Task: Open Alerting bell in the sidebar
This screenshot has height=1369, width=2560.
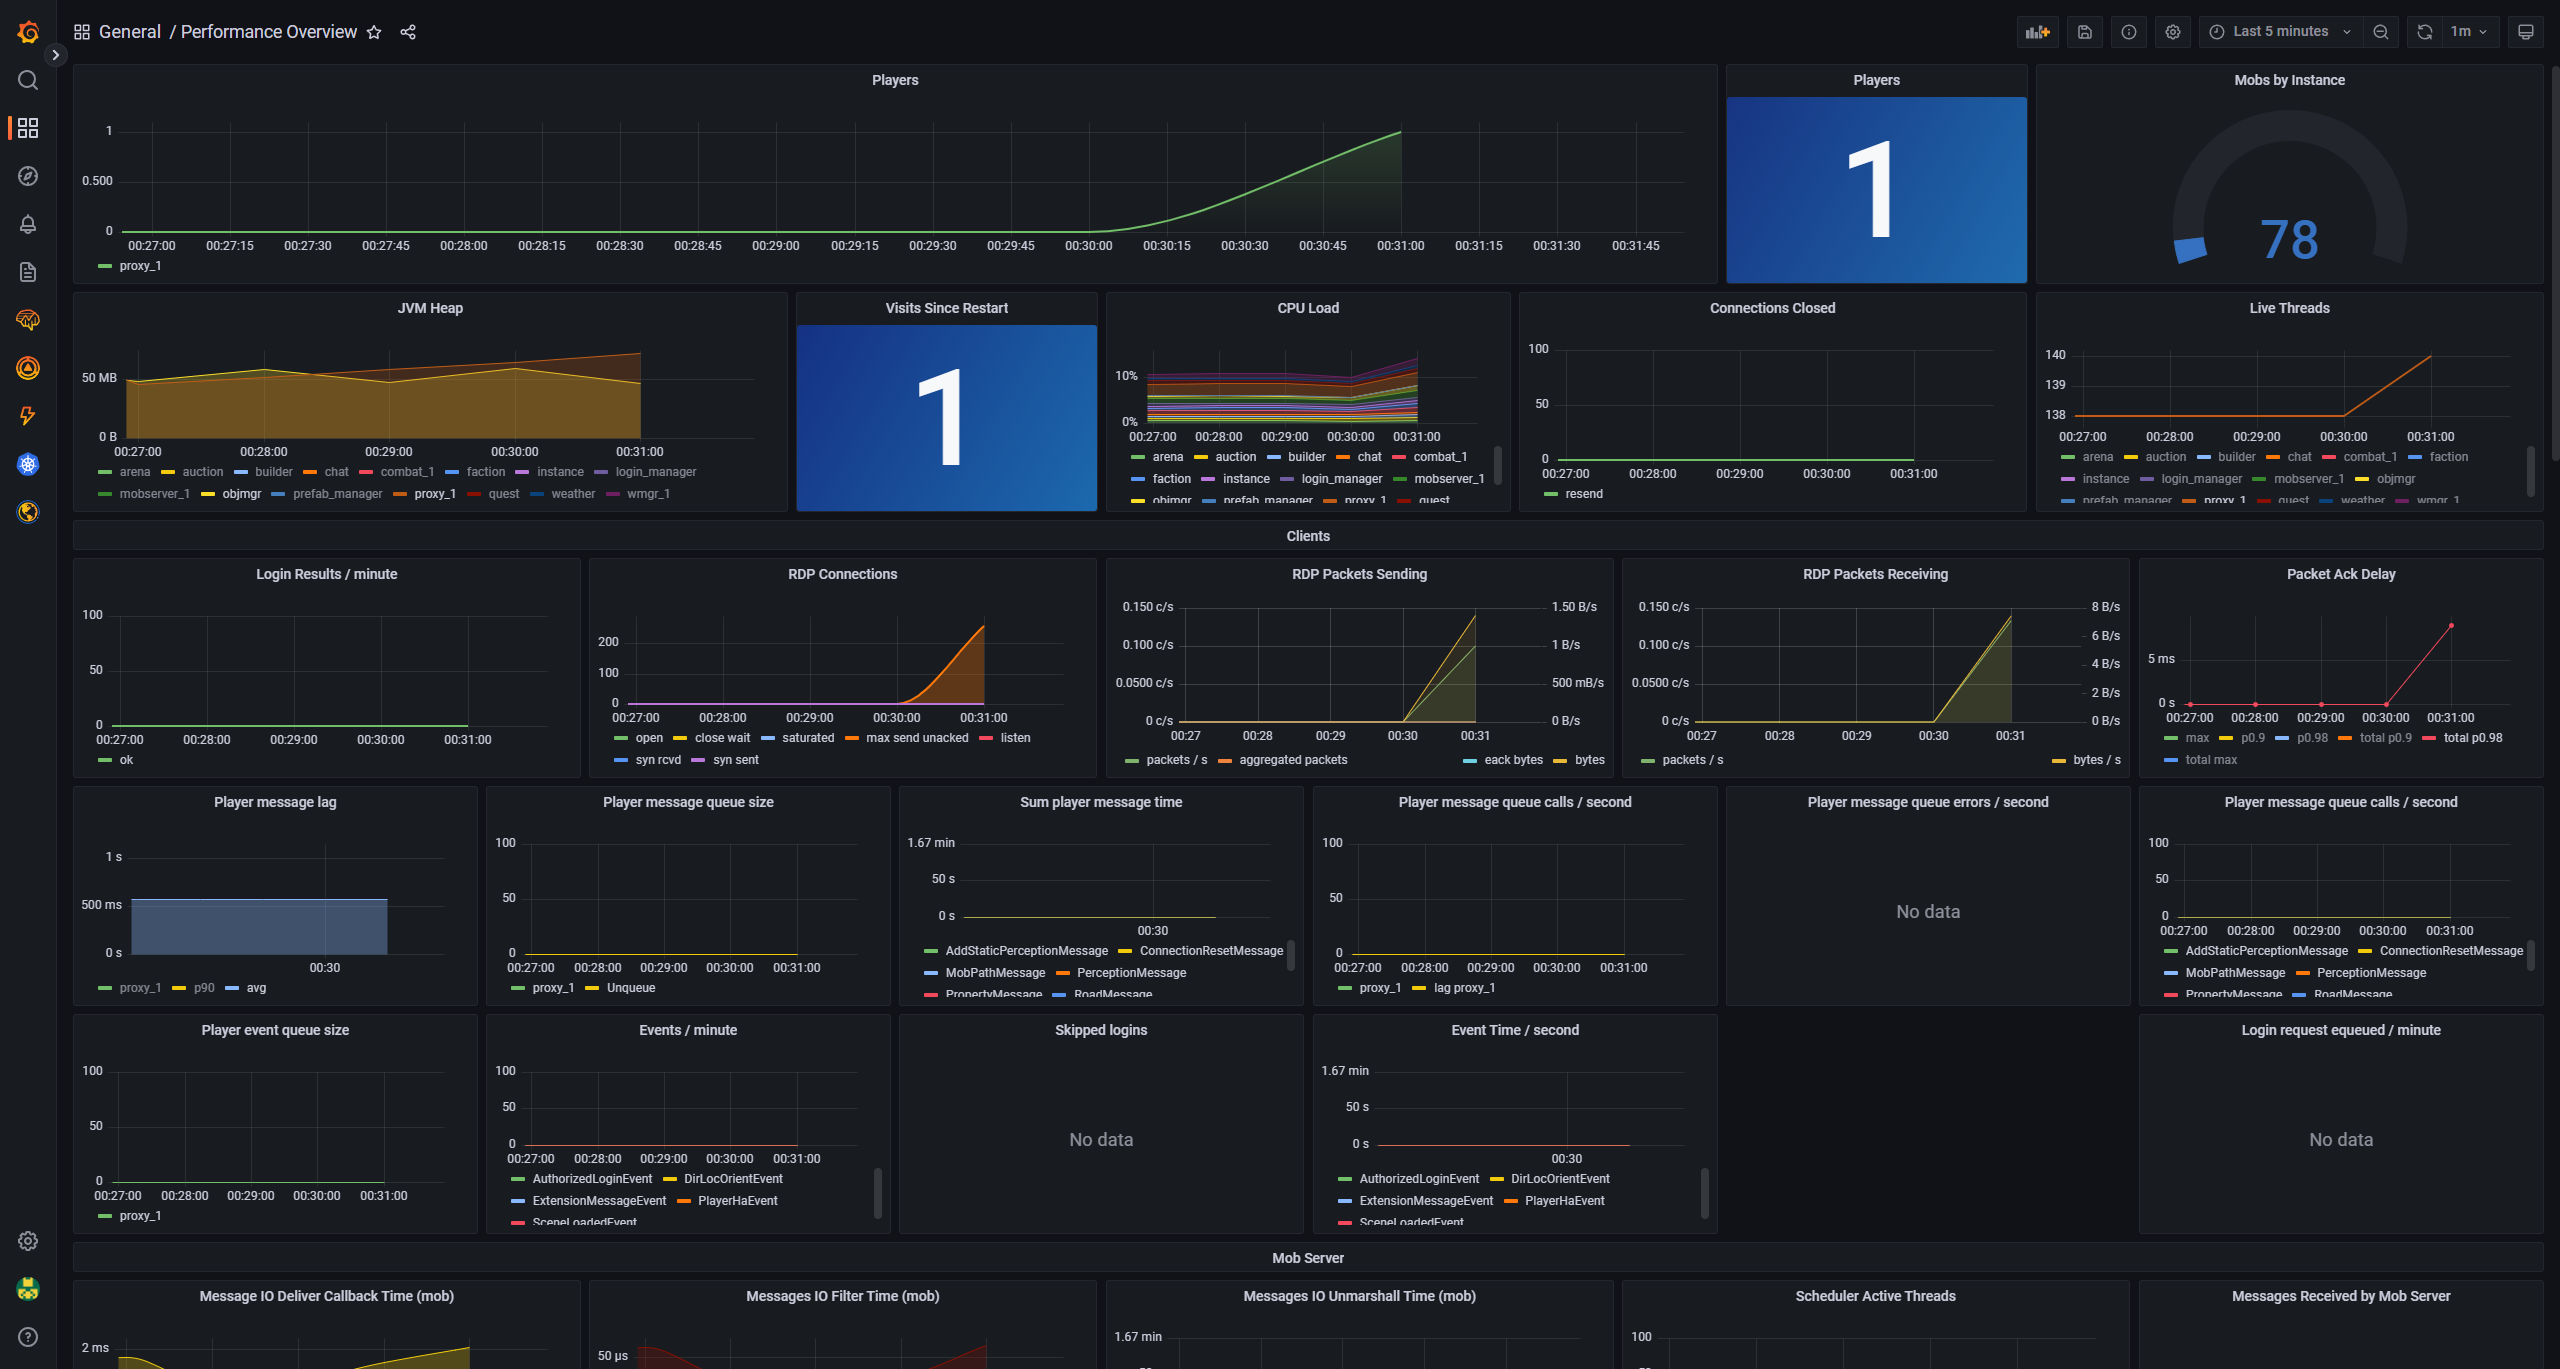Action: 28,224
